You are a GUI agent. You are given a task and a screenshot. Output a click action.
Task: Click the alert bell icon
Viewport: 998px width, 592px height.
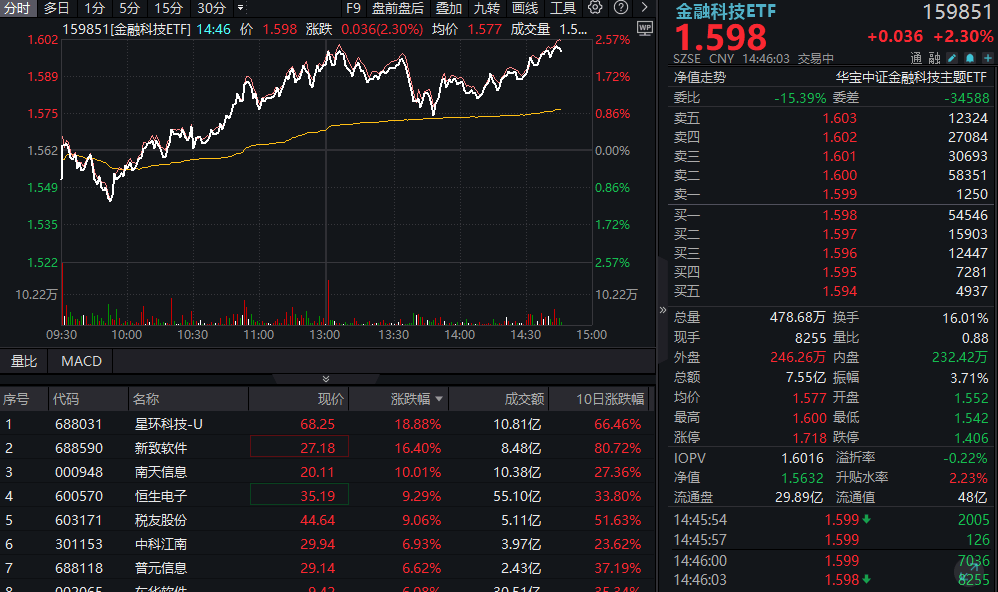coord(970,58)
